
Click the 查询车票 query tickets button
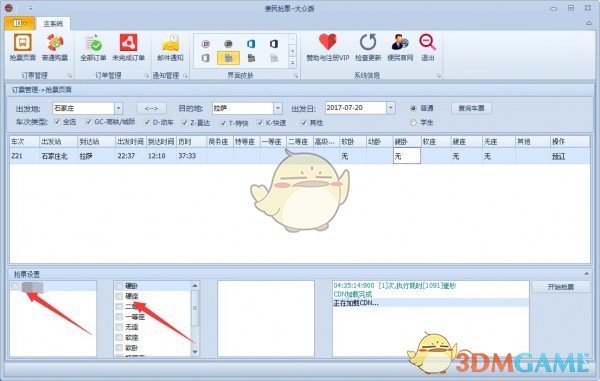click(x=471, y=108)
